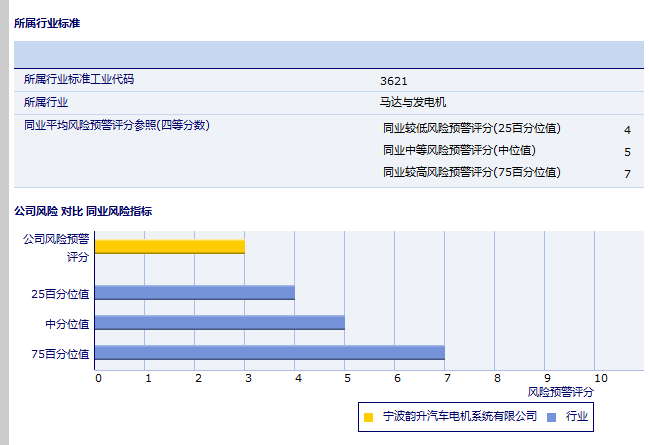Click the 公司风险预警评分 y-axis label
The width and height of the screenshot is (649, 445).
click(x=57, y=247)
